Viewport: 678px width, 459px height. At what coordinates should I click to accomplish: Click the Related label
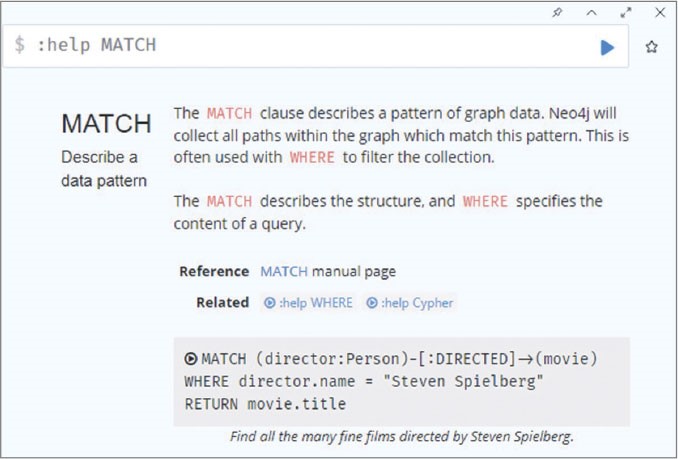pyautogui.click(x=222, y=302)
